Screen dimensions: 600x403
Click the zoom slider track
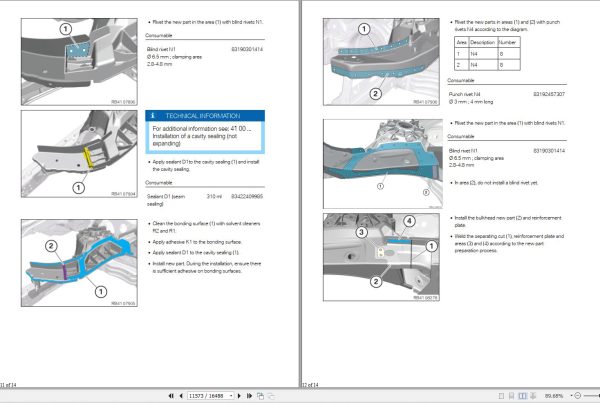point(591,396)
